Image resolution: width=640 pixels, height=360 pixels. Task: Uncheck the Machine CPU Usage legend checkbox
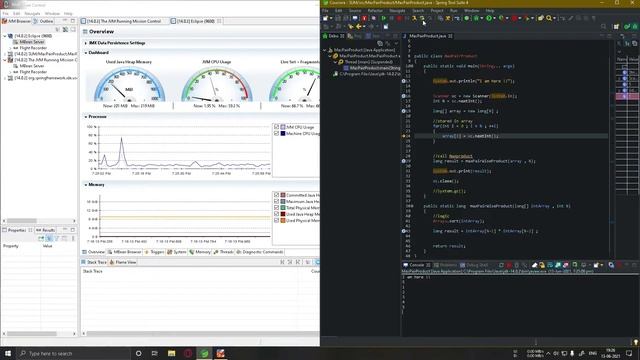(x=276, y=133)
